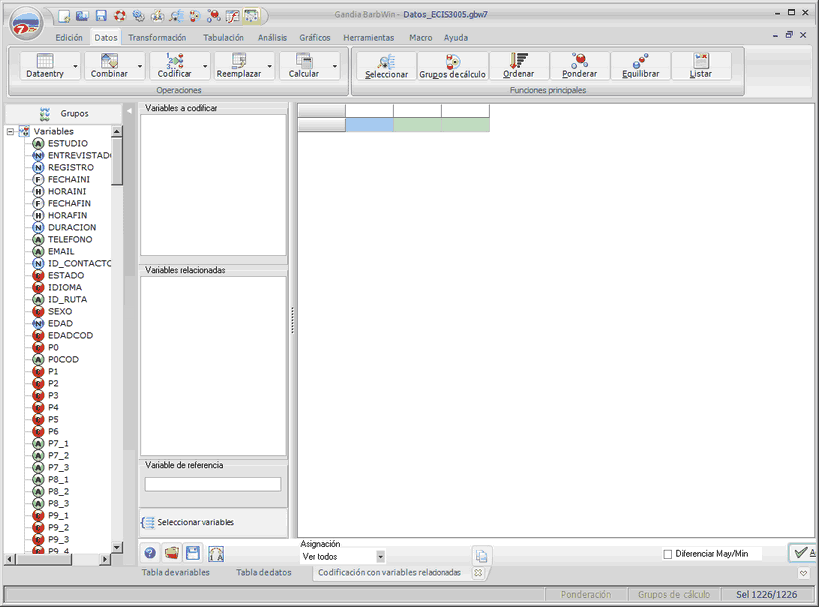The image size is (819, 607).
Task: Expand the Codificar dropdown arrow
Action: [205, 67]
